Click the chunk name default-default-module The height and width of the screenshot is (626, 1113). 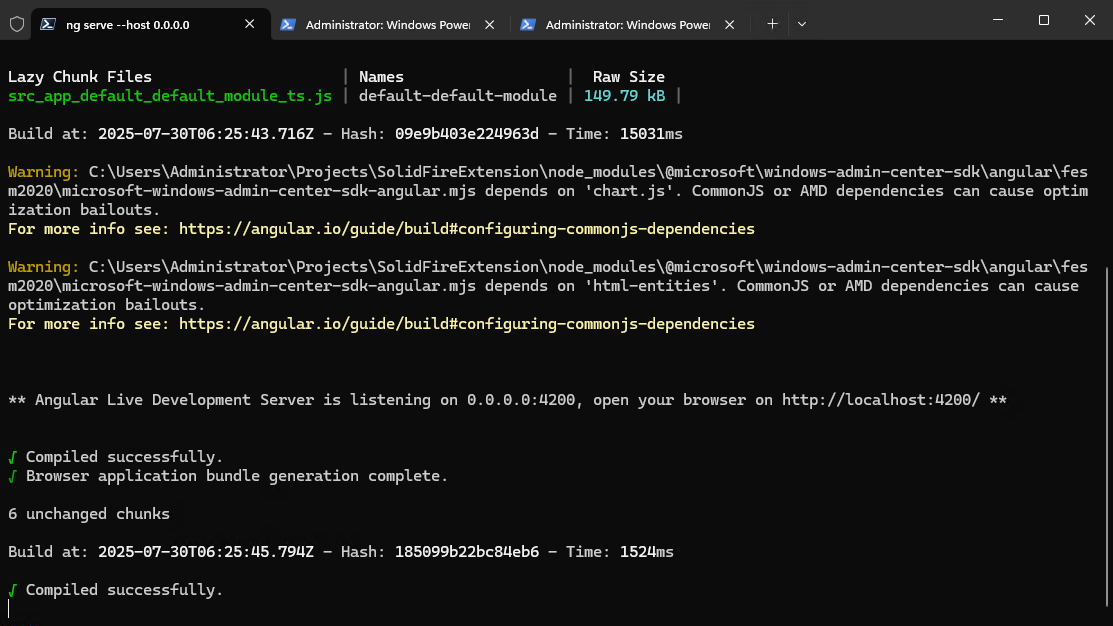pos(458,96)
